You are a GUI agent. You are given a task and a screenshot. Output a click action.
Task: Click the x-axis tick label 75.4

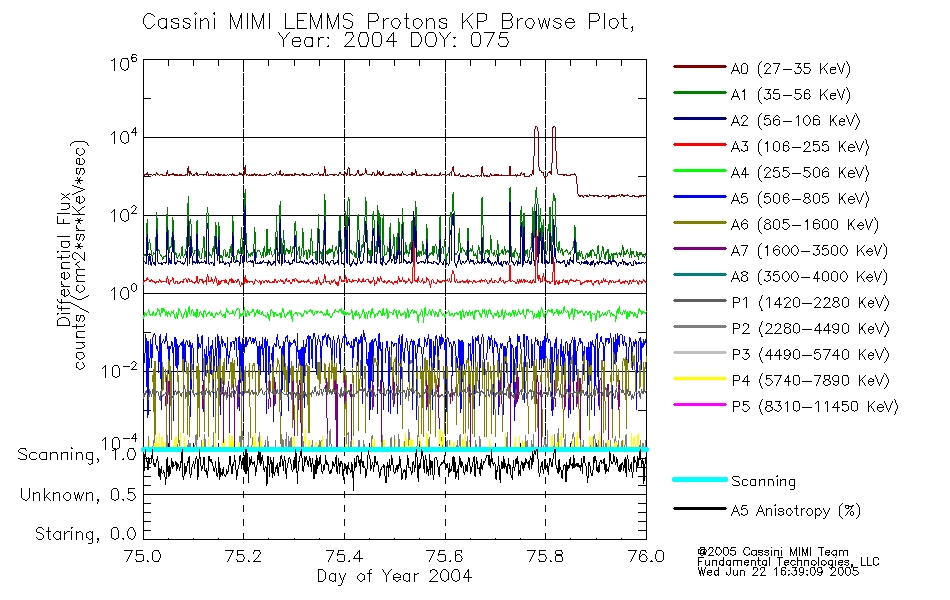pyautogui.click(x=344, y=556)
